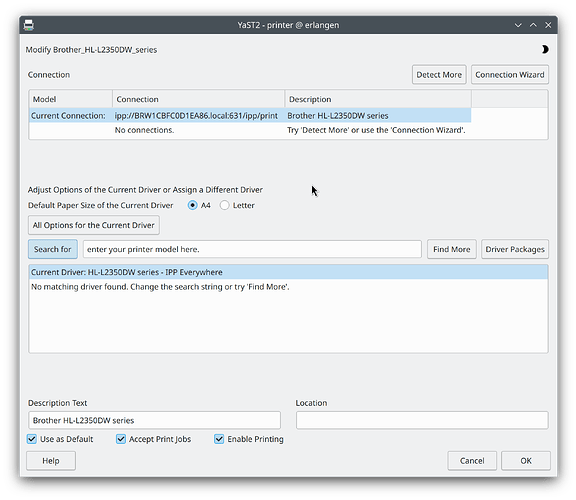
Task: Open Driver Packages
Action: tap(515, 249)
